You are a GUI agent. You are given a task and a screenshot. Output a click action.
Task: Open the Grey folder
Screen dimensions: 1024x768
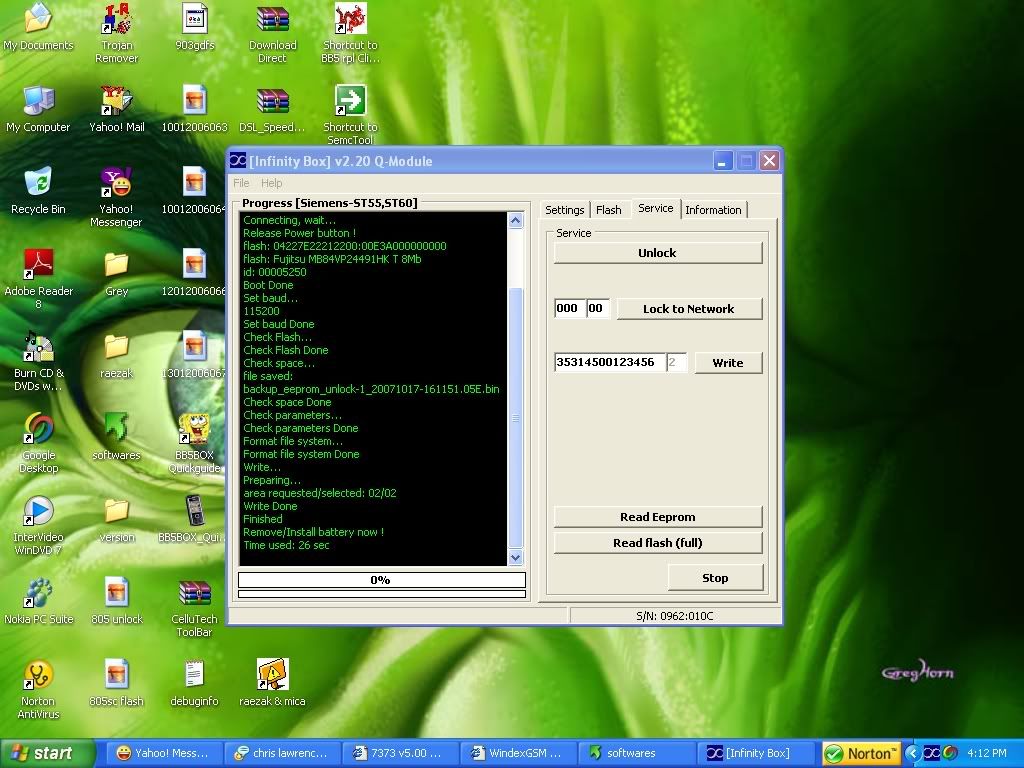116,273
